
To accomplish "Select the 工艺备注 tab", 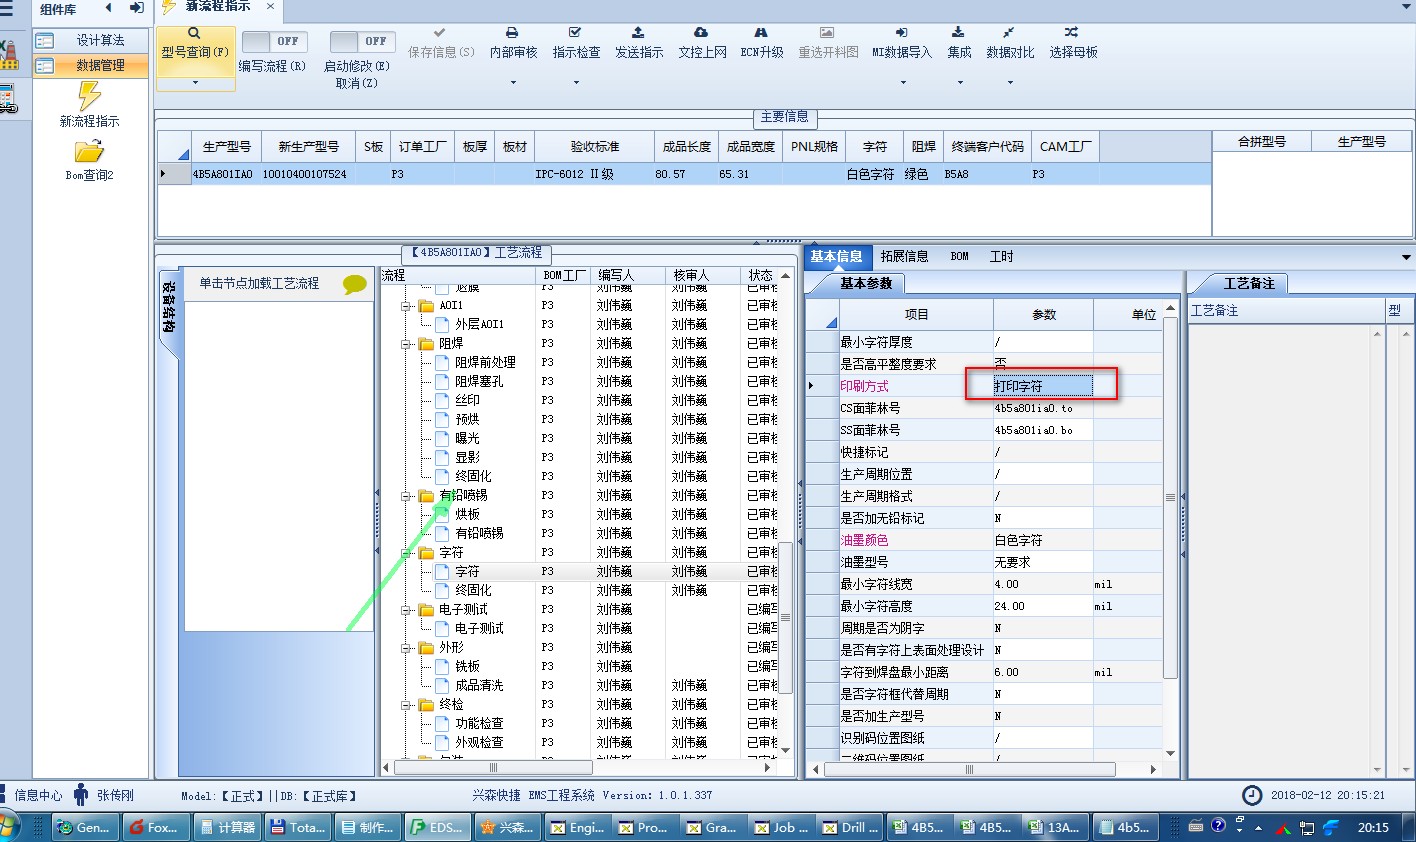I will [1249, 283].
